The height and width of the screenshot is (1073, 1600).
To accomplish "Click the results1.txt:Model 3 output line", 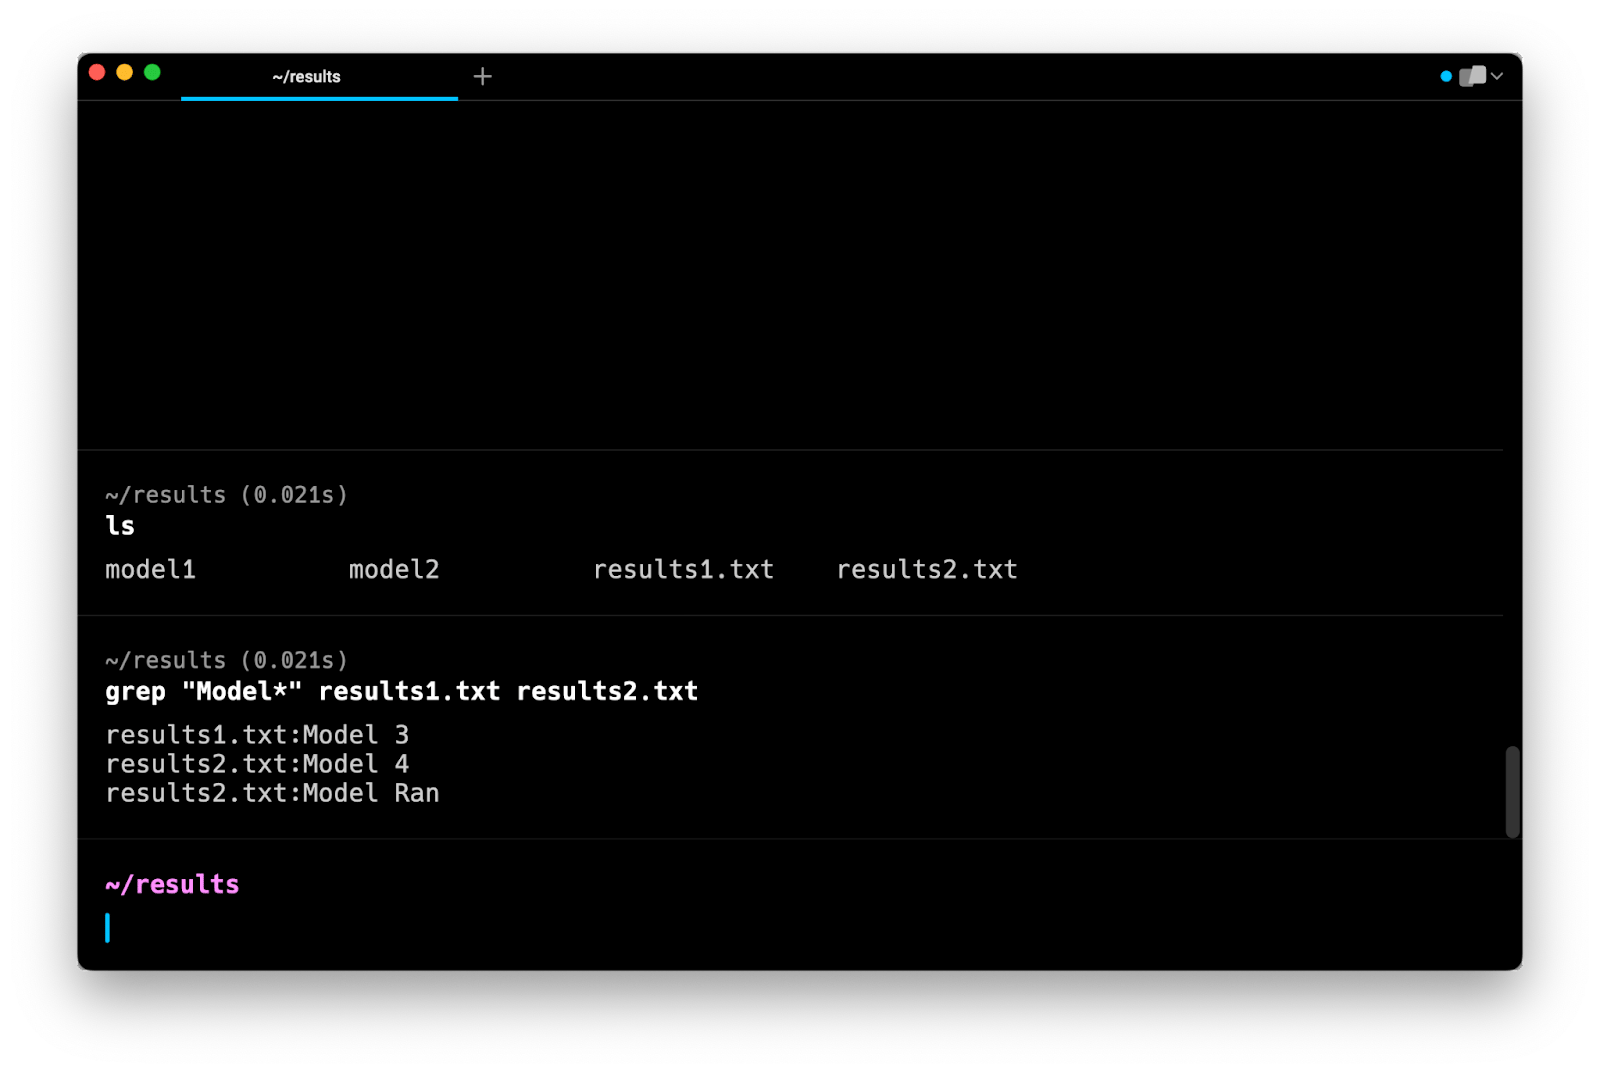I will (257, 736).
